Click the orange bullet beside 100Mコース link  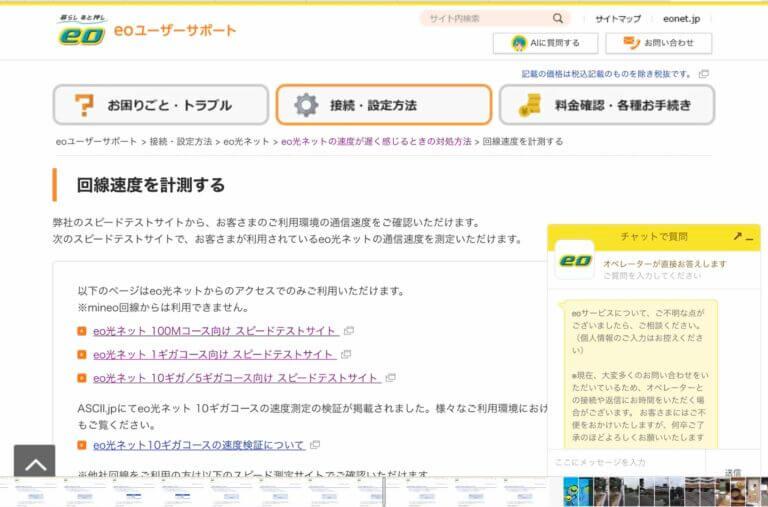point(82,332)
